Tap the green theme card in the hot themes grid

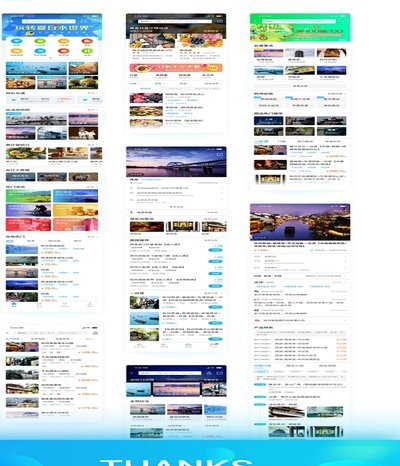pos(29,196)
